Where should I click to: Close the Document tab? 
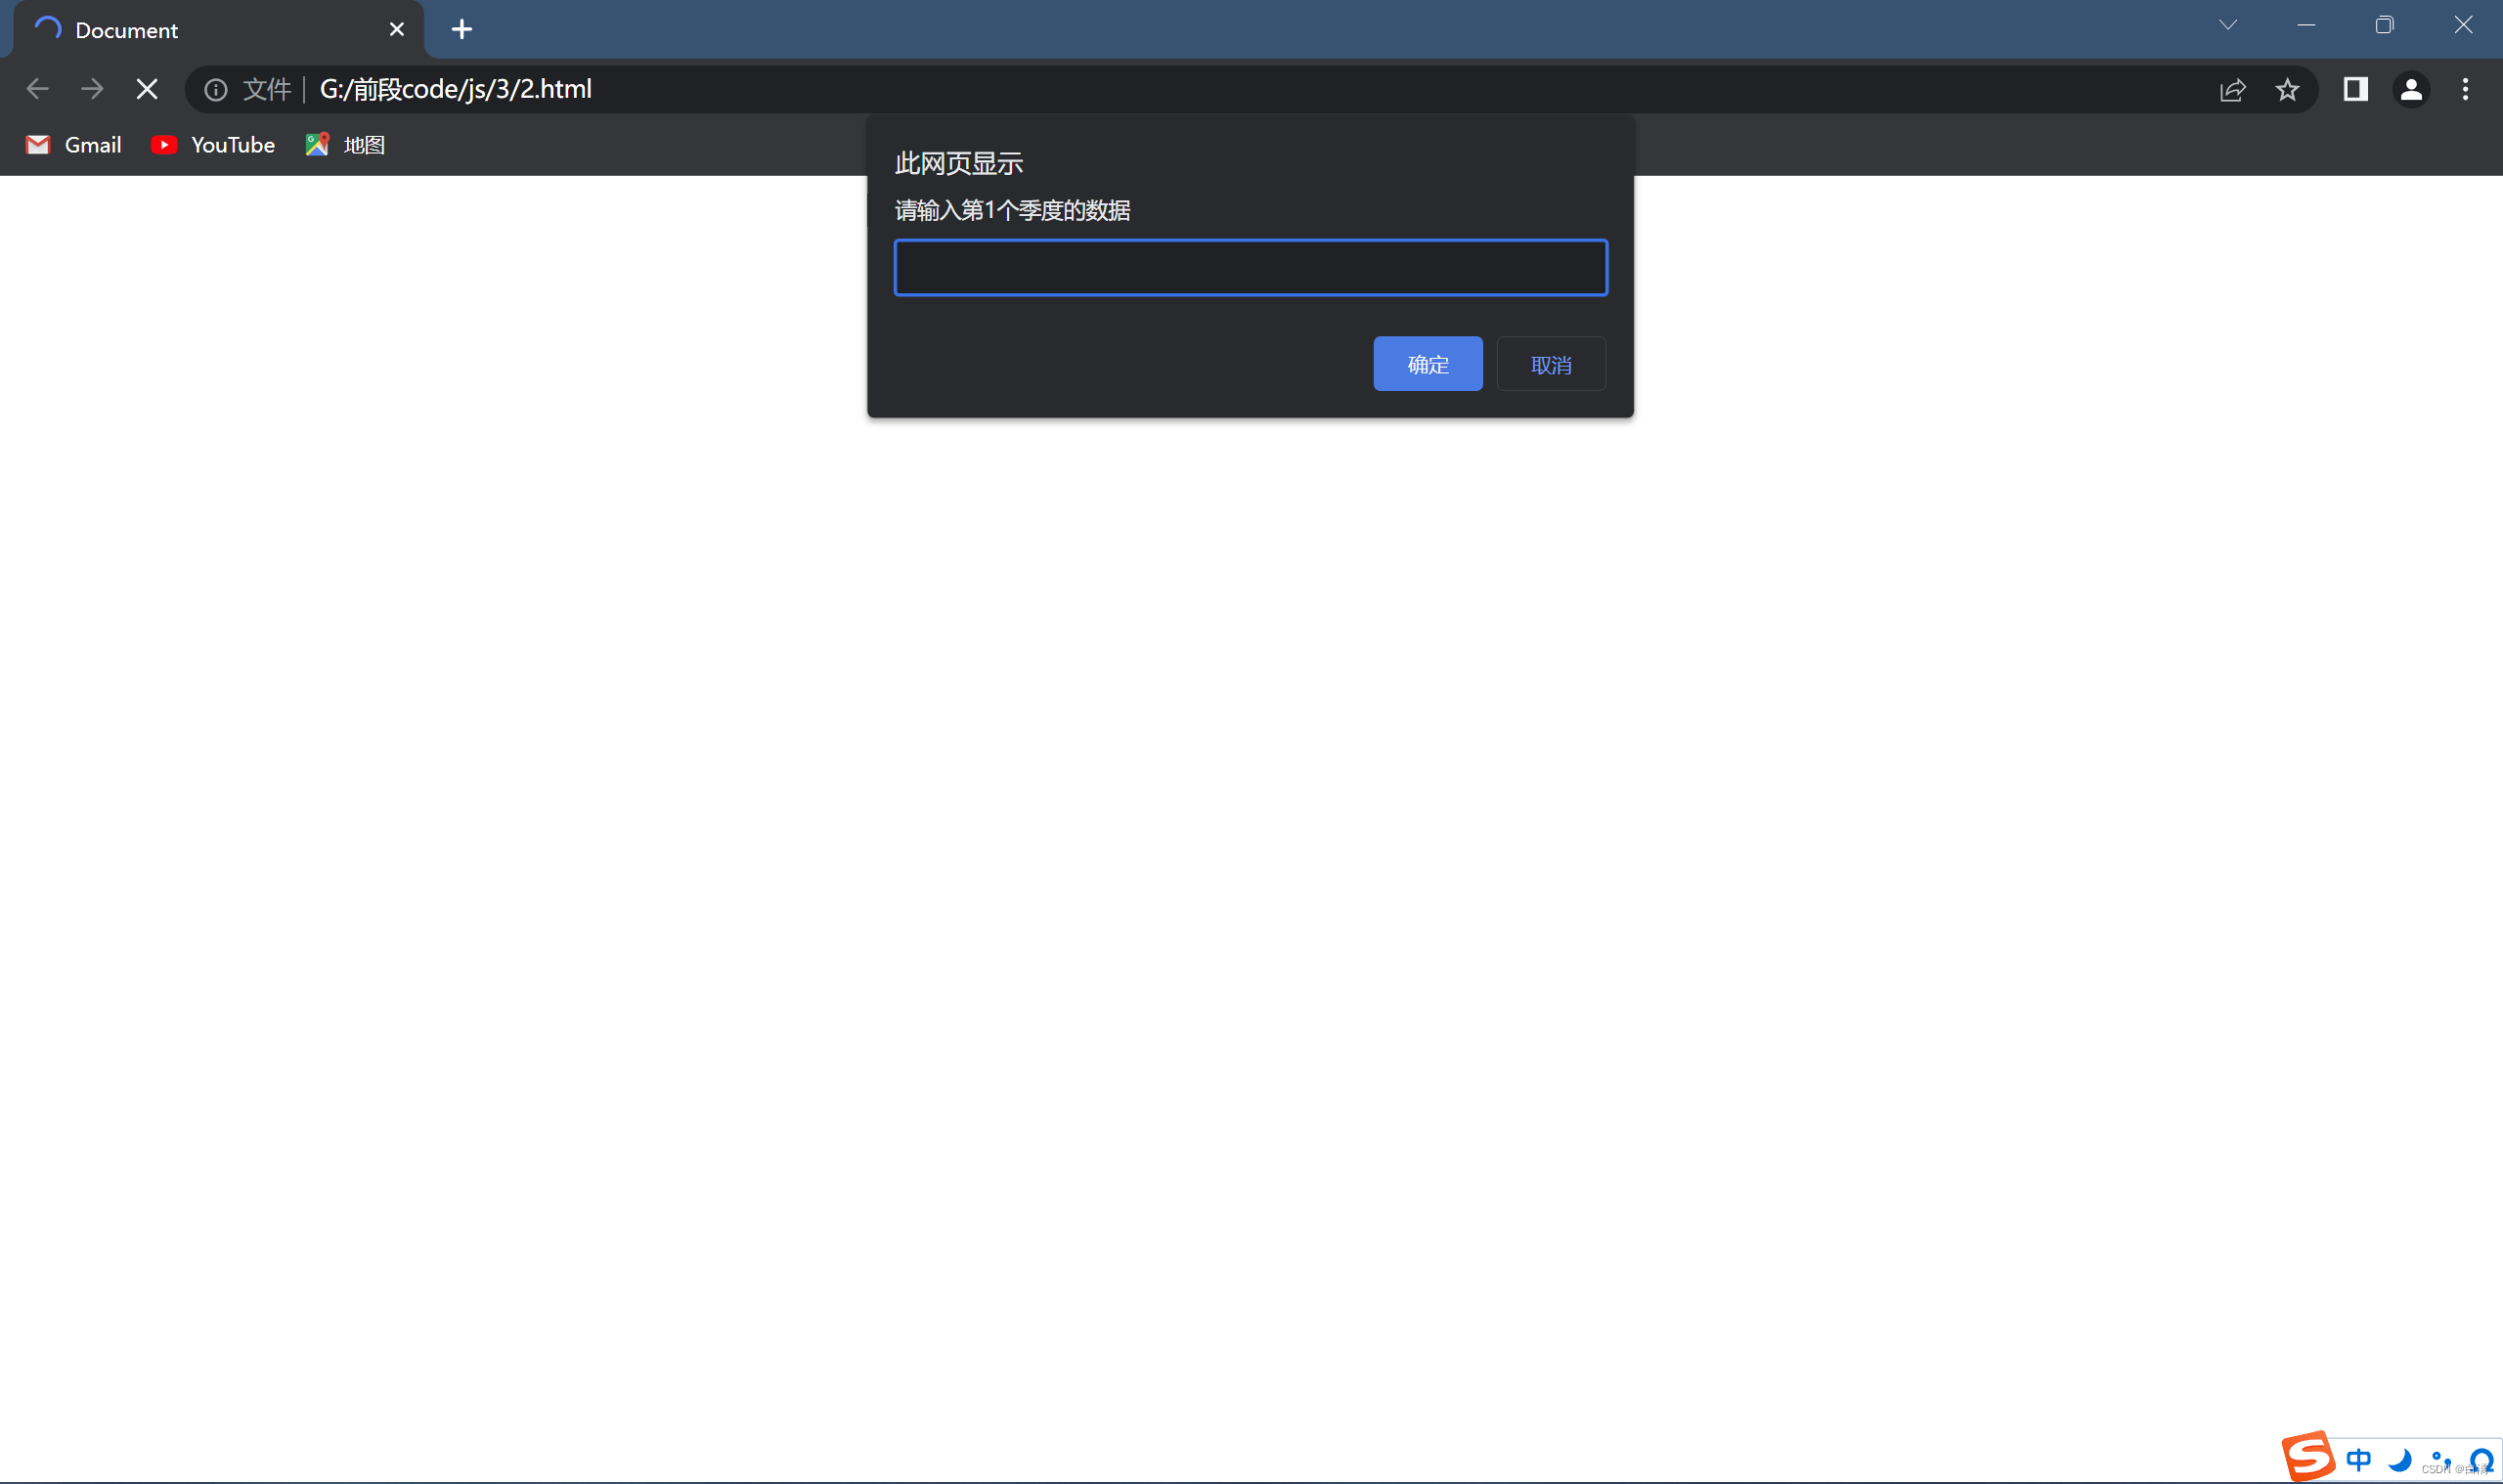coord(396,30)
